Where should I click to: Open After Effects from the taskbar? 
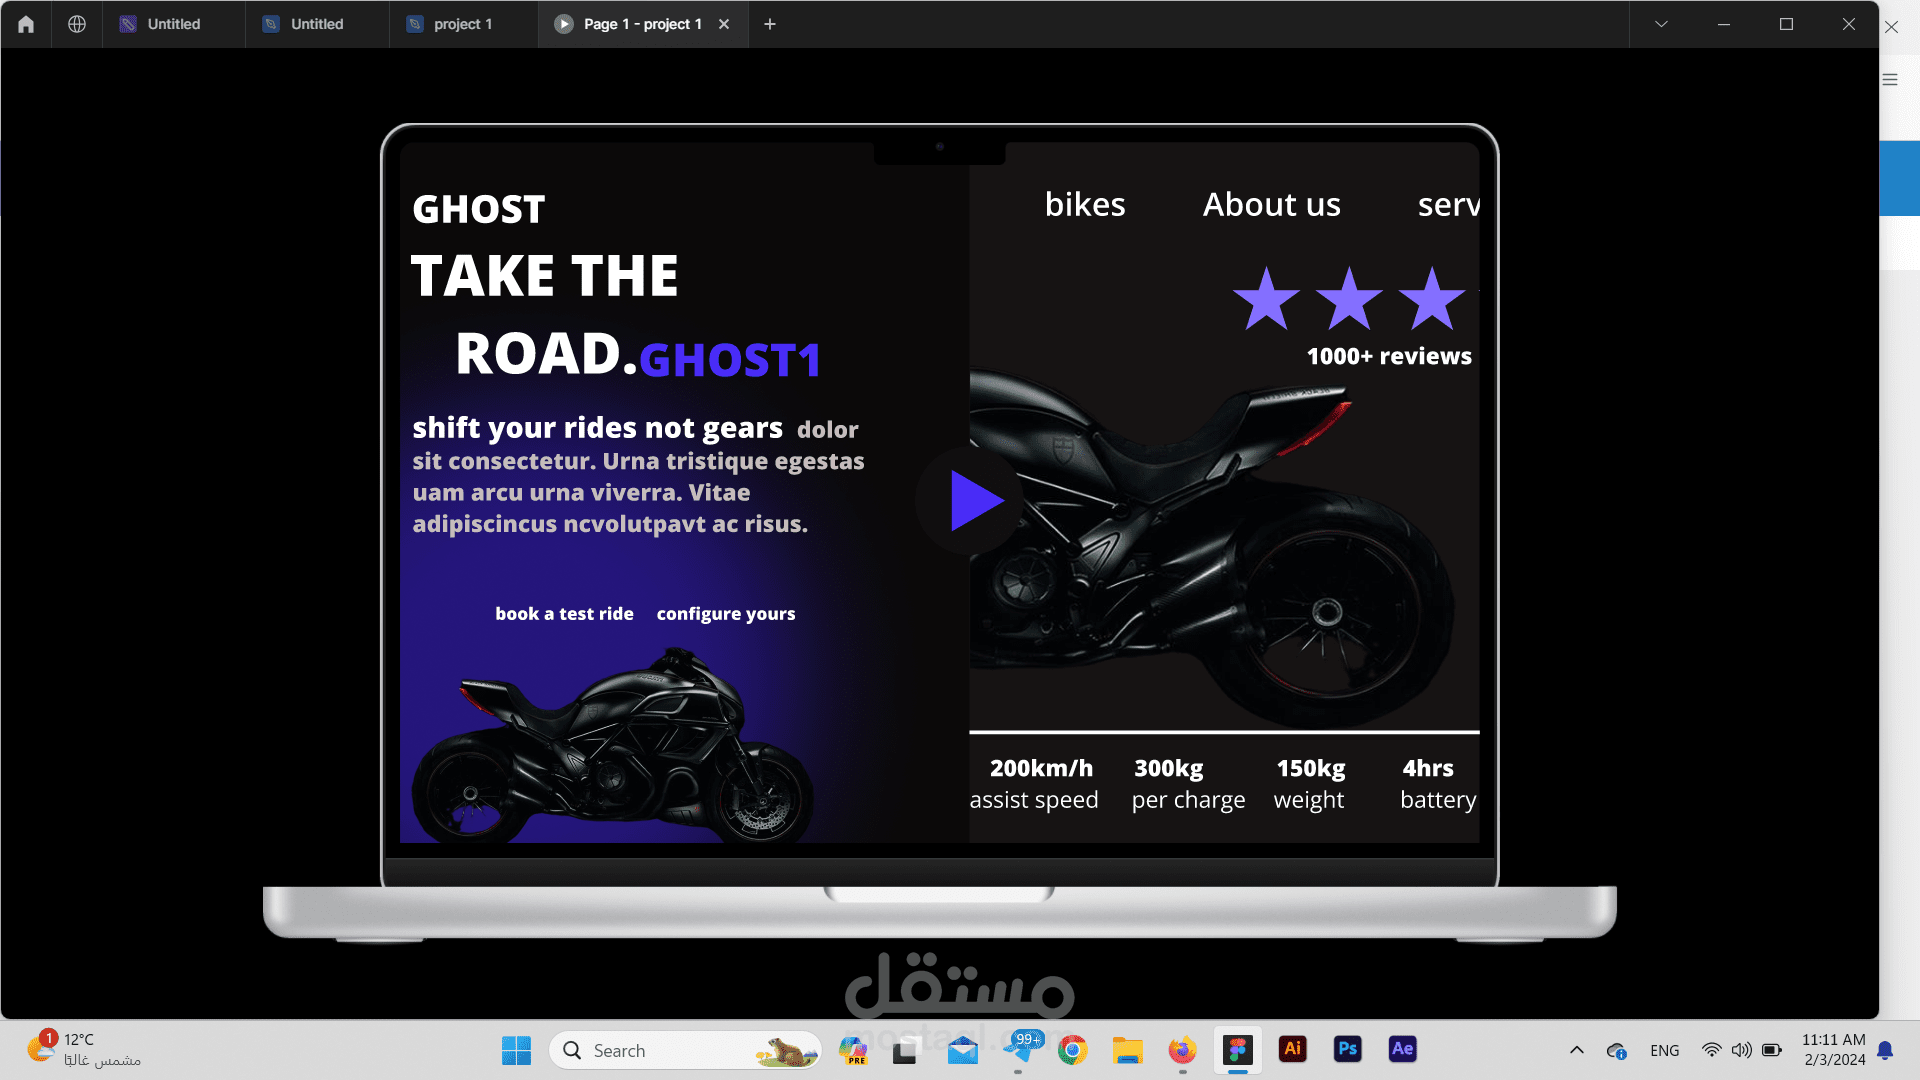click(x=1402, y=1049)
